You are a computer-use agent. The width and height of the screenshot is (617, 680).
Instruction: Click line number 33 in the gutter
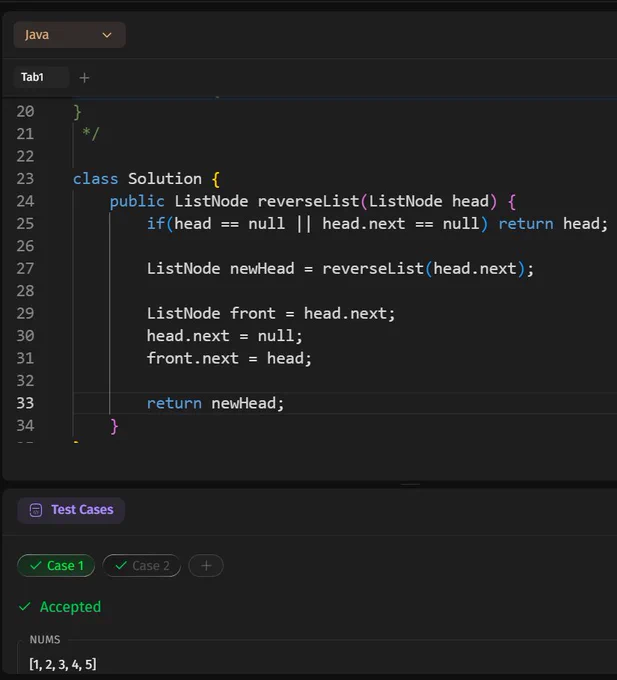25,403
